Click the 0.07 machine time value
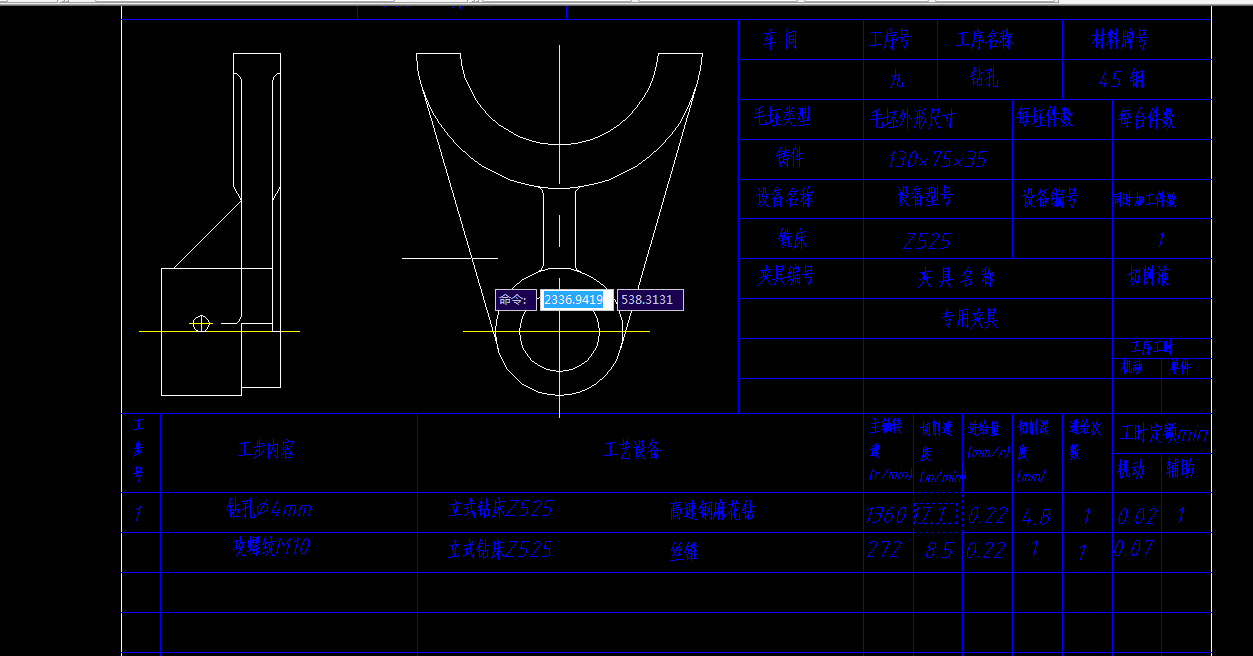This screenshot has width=1253, height=656. 1134,548
